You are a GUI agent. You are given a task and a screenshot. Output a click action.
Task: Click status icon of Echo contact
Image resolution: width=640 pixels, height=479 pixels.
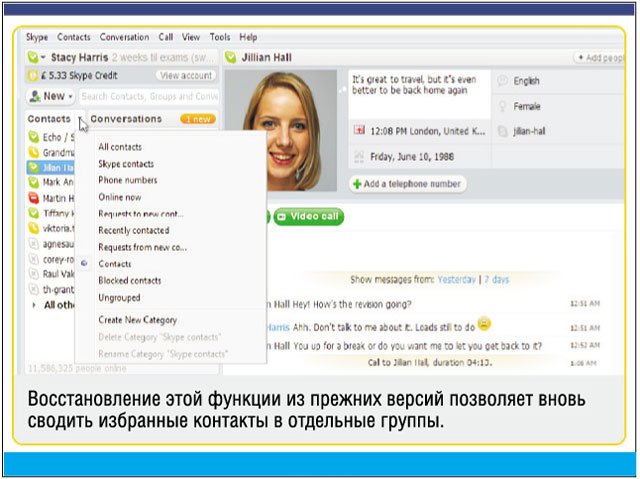[x=33, y=137]
